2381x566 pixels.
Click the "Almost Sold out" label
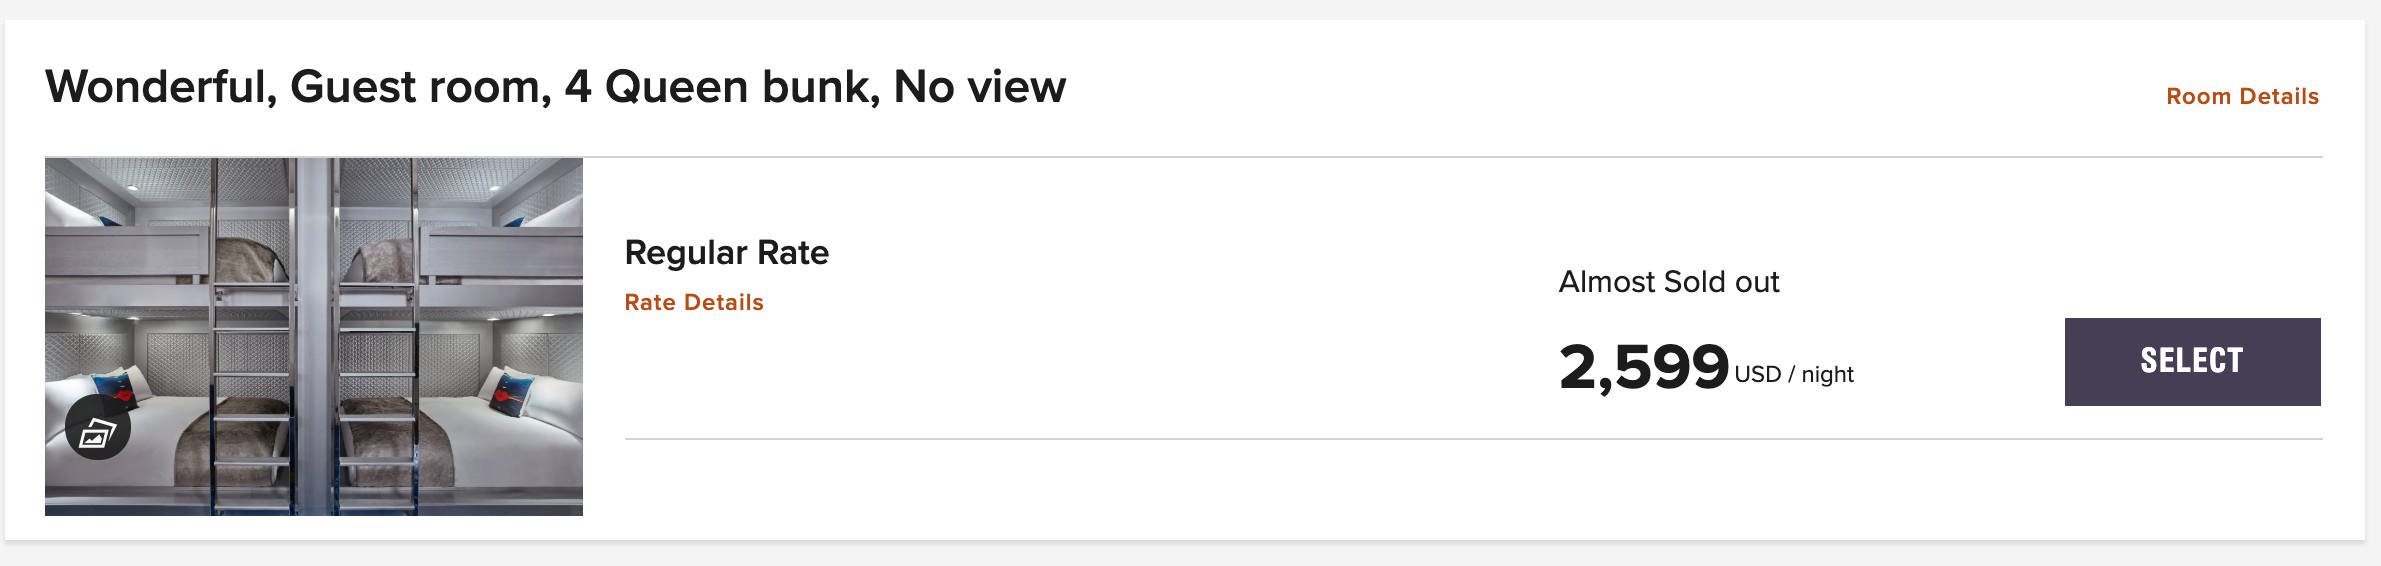1669,282
